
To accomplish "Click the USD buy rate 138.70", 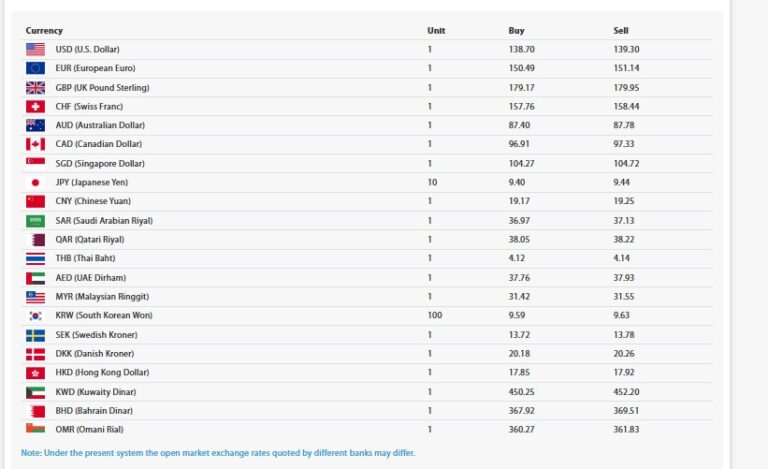I will (522, 49).
